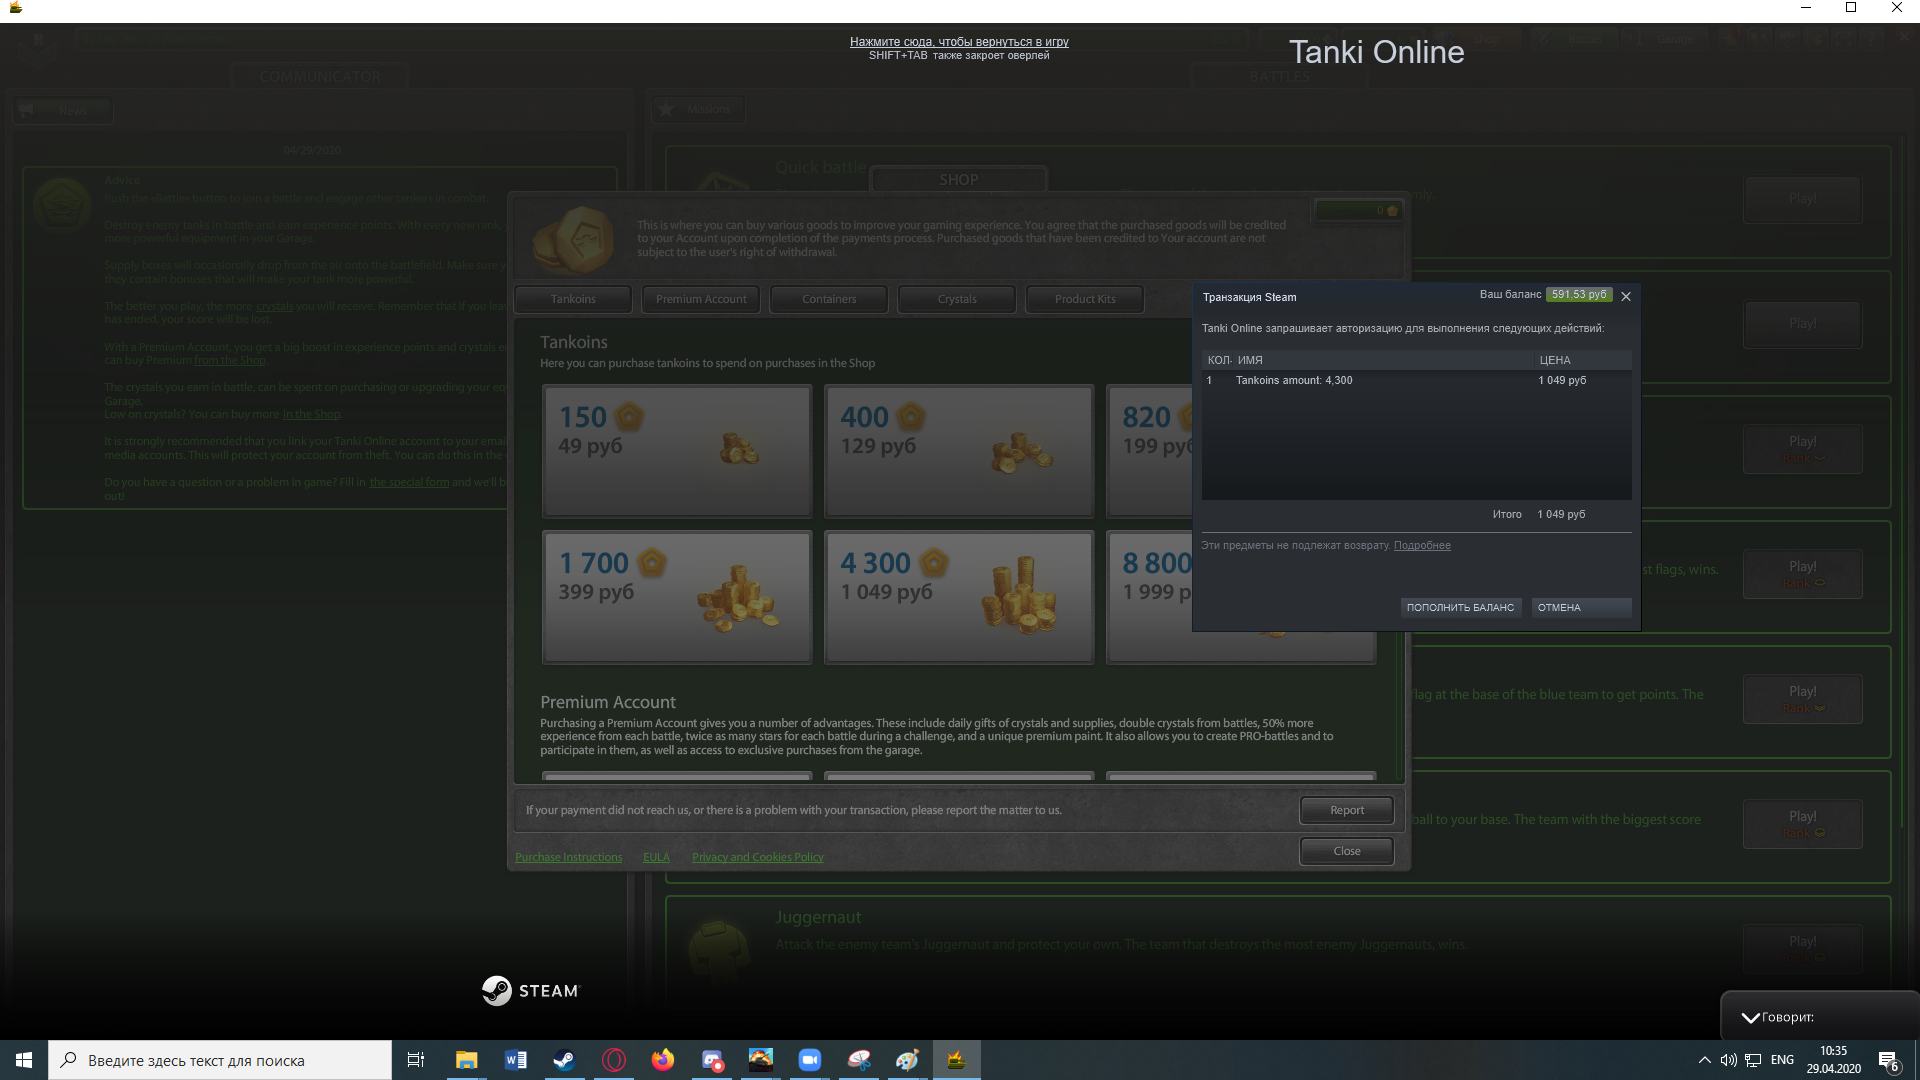Report a payment problem with Report button
Image resolution: width=1920 pixels, height=1080 pixels.
tap(1347, 811)
